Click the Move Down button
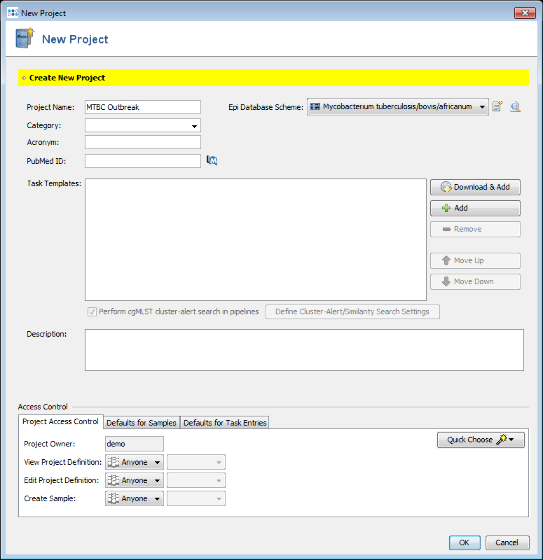The width and height of the screenshot is (543, 560). [x=475, y=282]
